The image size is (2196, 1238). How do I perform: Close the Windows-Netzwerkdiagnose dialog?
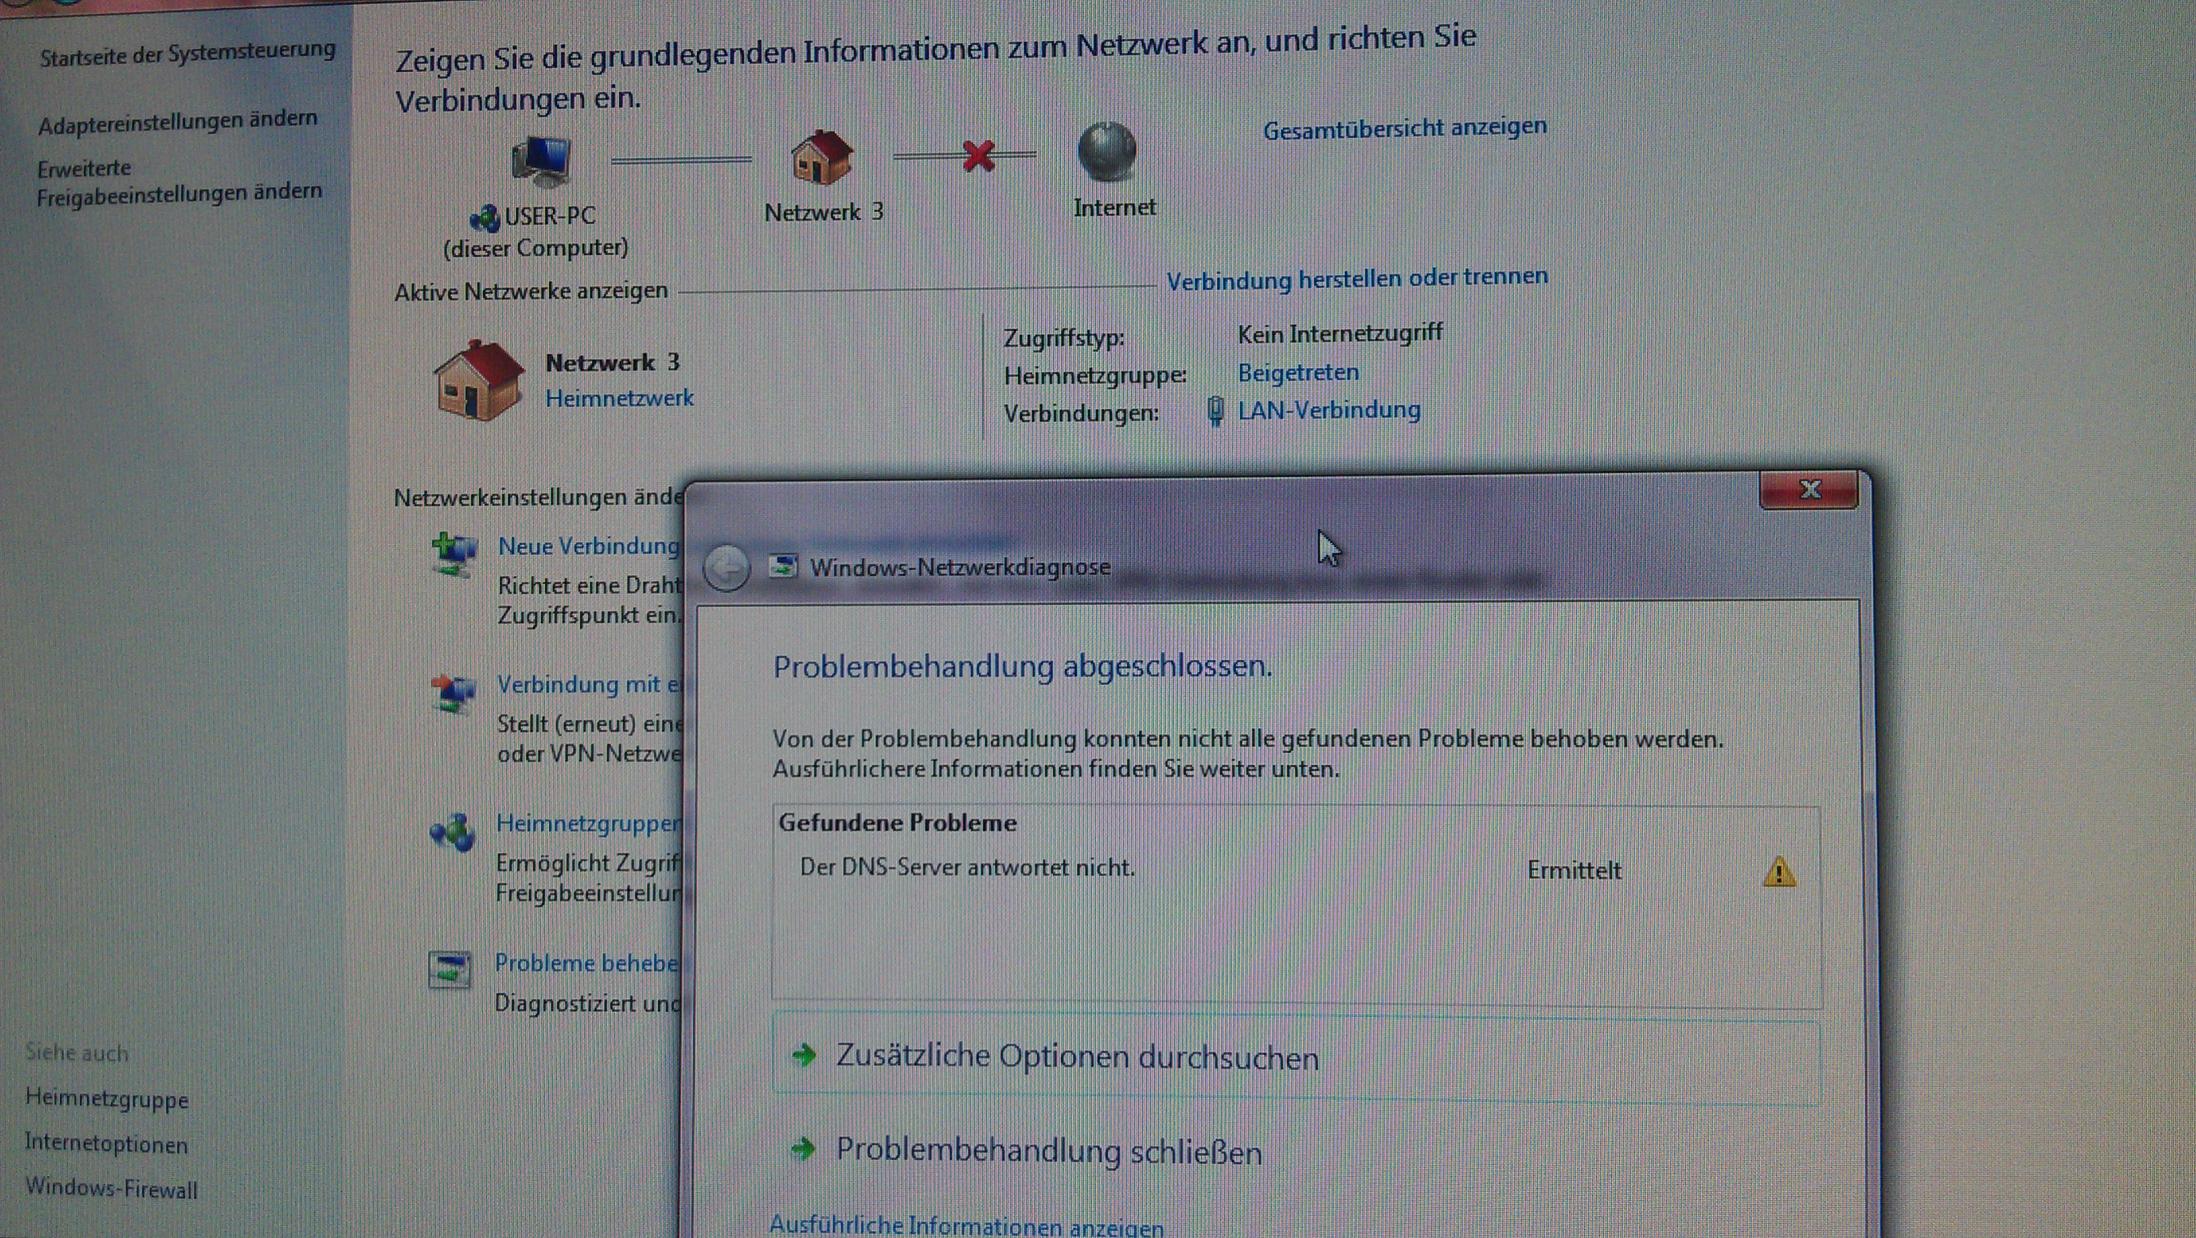pyautogui.click(x=1808, y=490)
